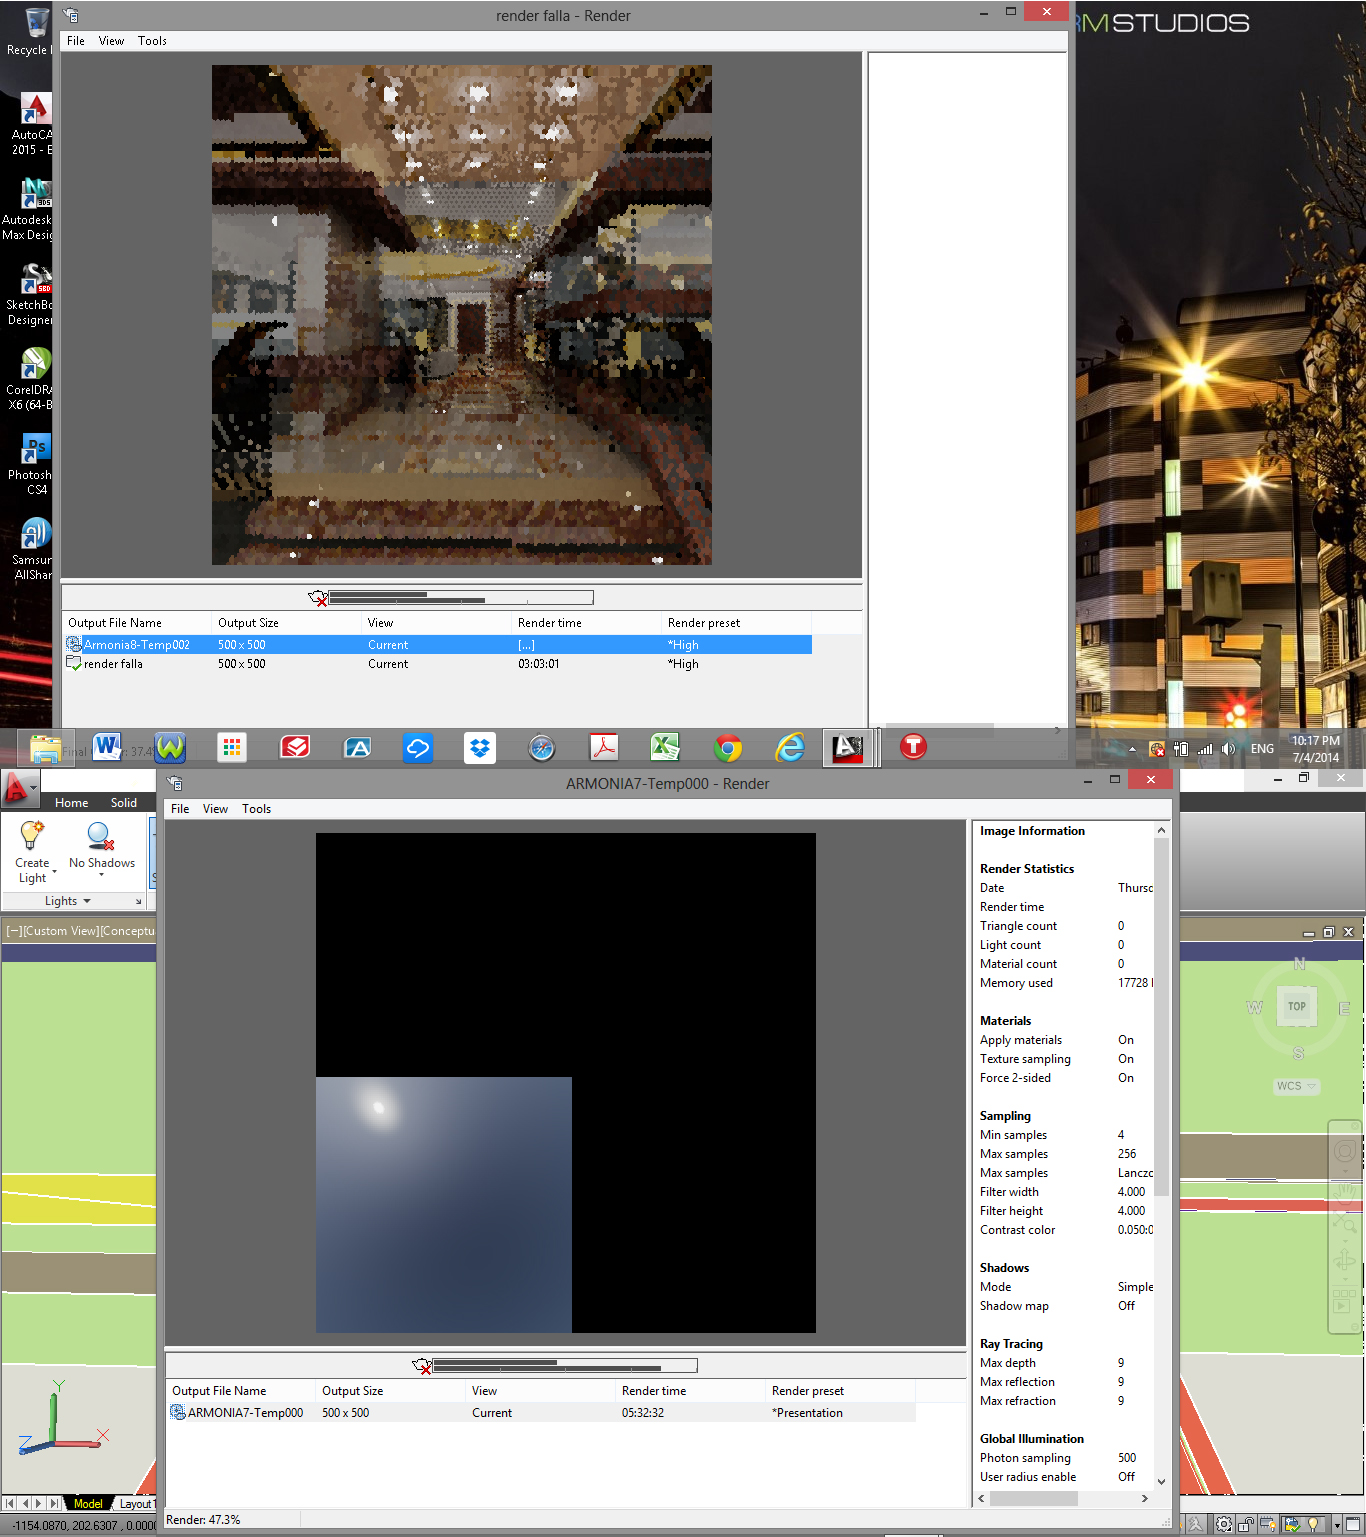
Task: Launch Microsoft Excel from the taskbar
Action: 665,747
